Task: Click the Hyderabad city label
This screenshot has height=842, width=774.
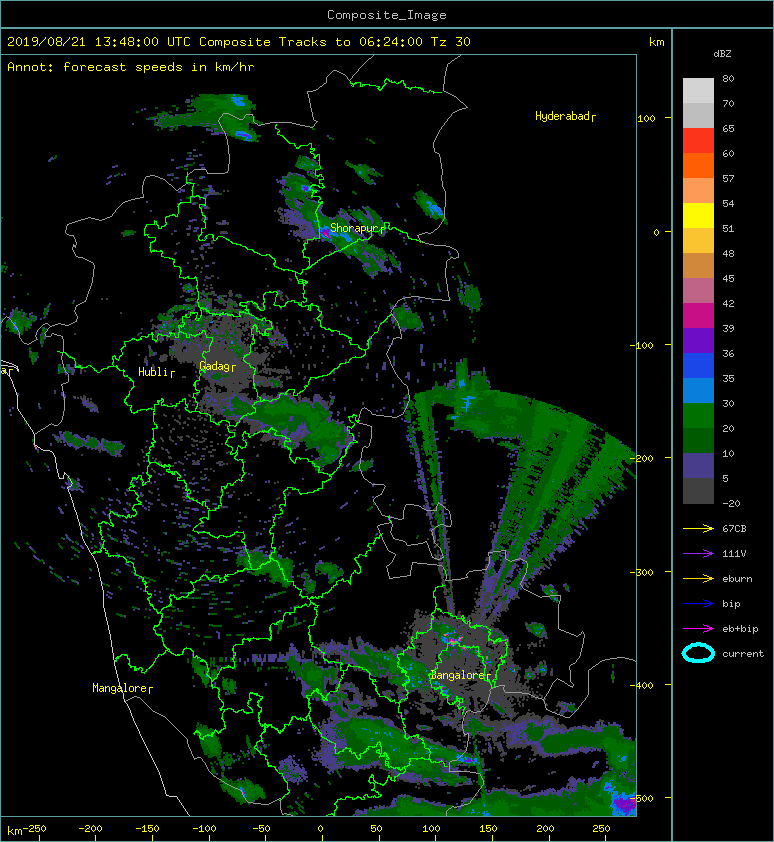Action: coord(565,116)
